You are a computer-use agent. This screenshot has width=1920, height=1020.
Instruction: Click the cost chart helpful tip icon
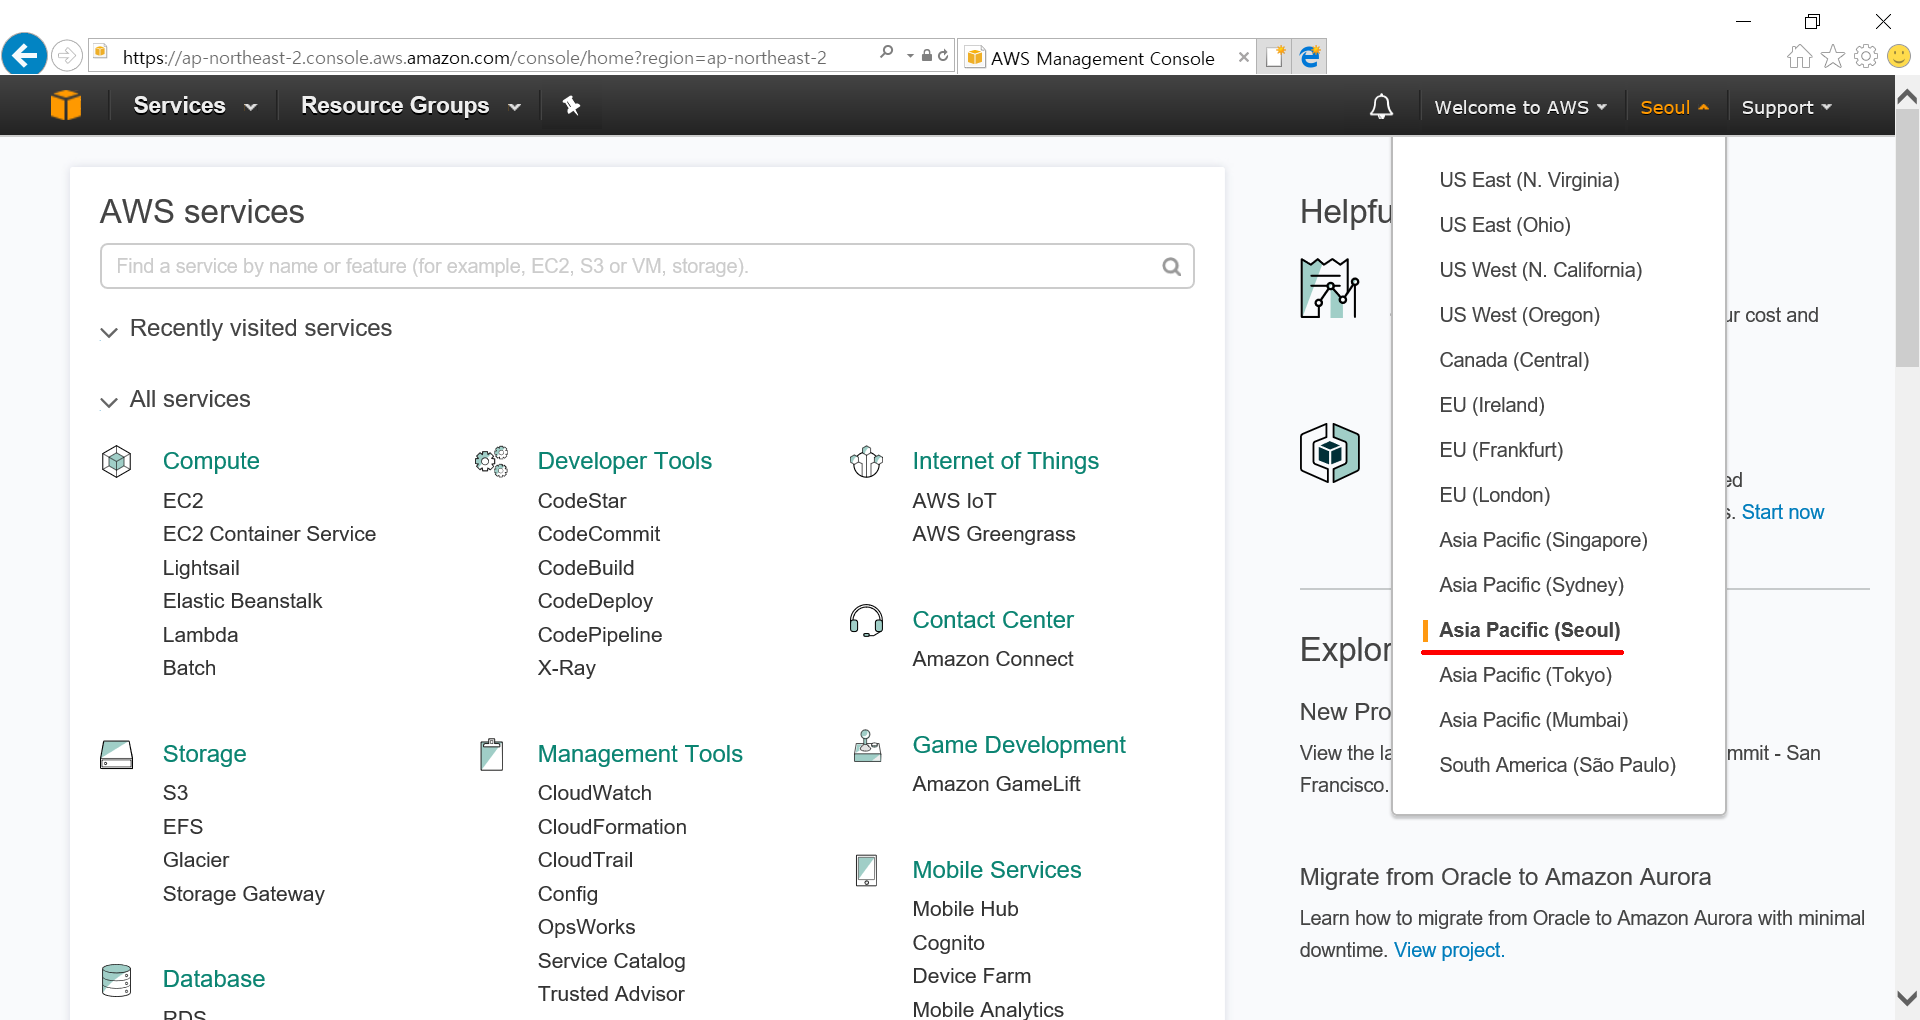pos(1329,288)
